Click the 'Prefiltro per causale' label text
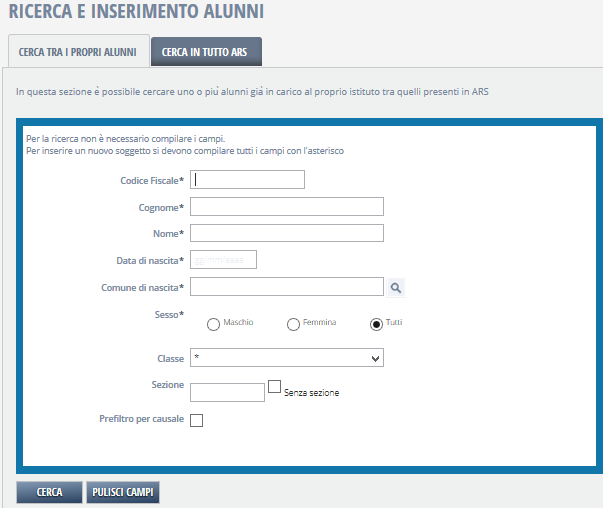Image resolution: width=603 pixels, height=508 pixels. (x=142, y=419)
